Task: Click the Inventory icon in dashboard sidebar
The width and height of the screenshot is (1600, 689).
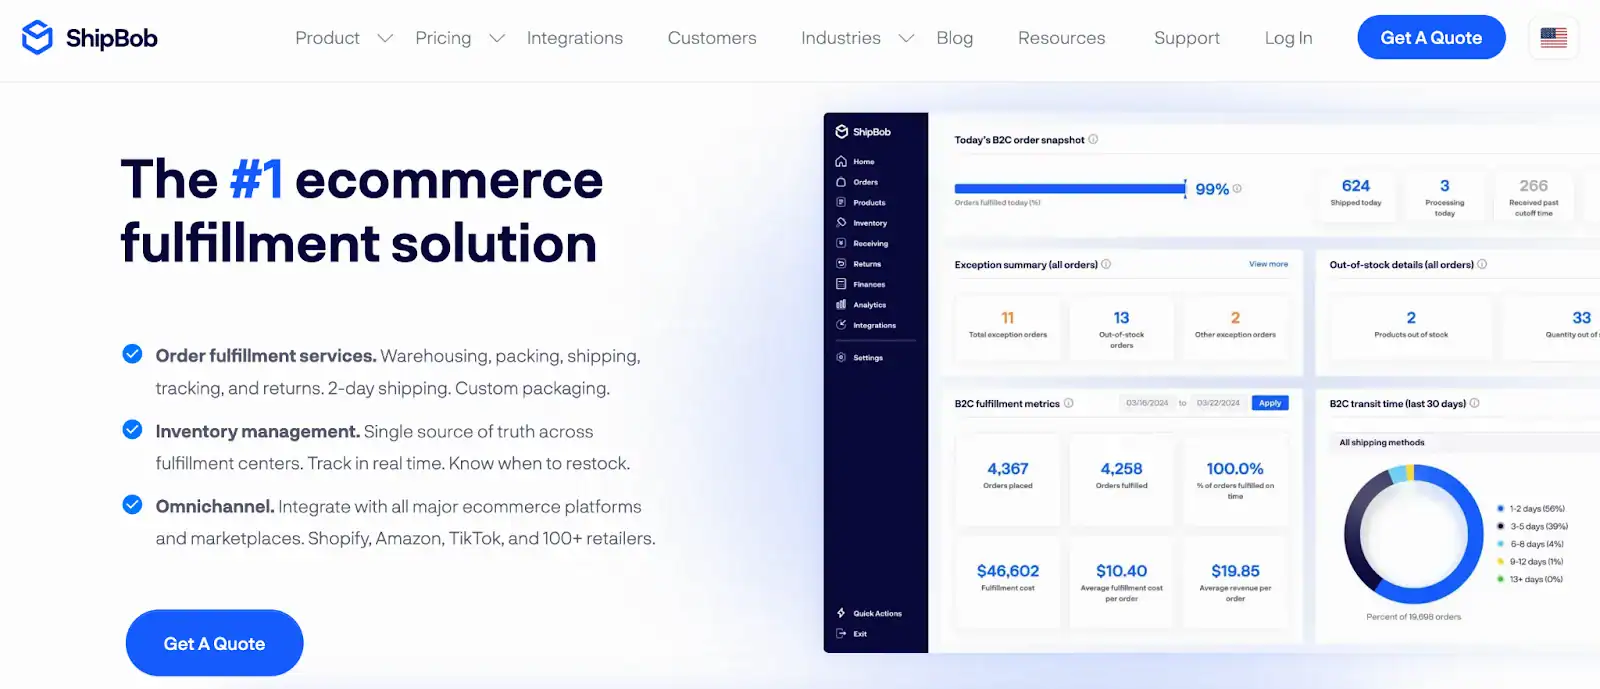Action: [x=841, y=223]
